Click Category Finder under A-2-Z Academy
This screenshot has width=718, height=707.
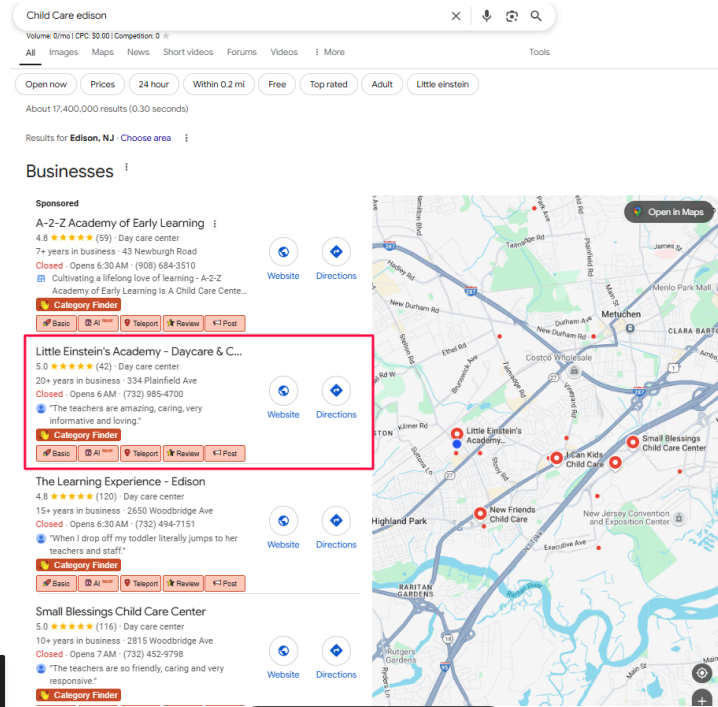(78, 305)
